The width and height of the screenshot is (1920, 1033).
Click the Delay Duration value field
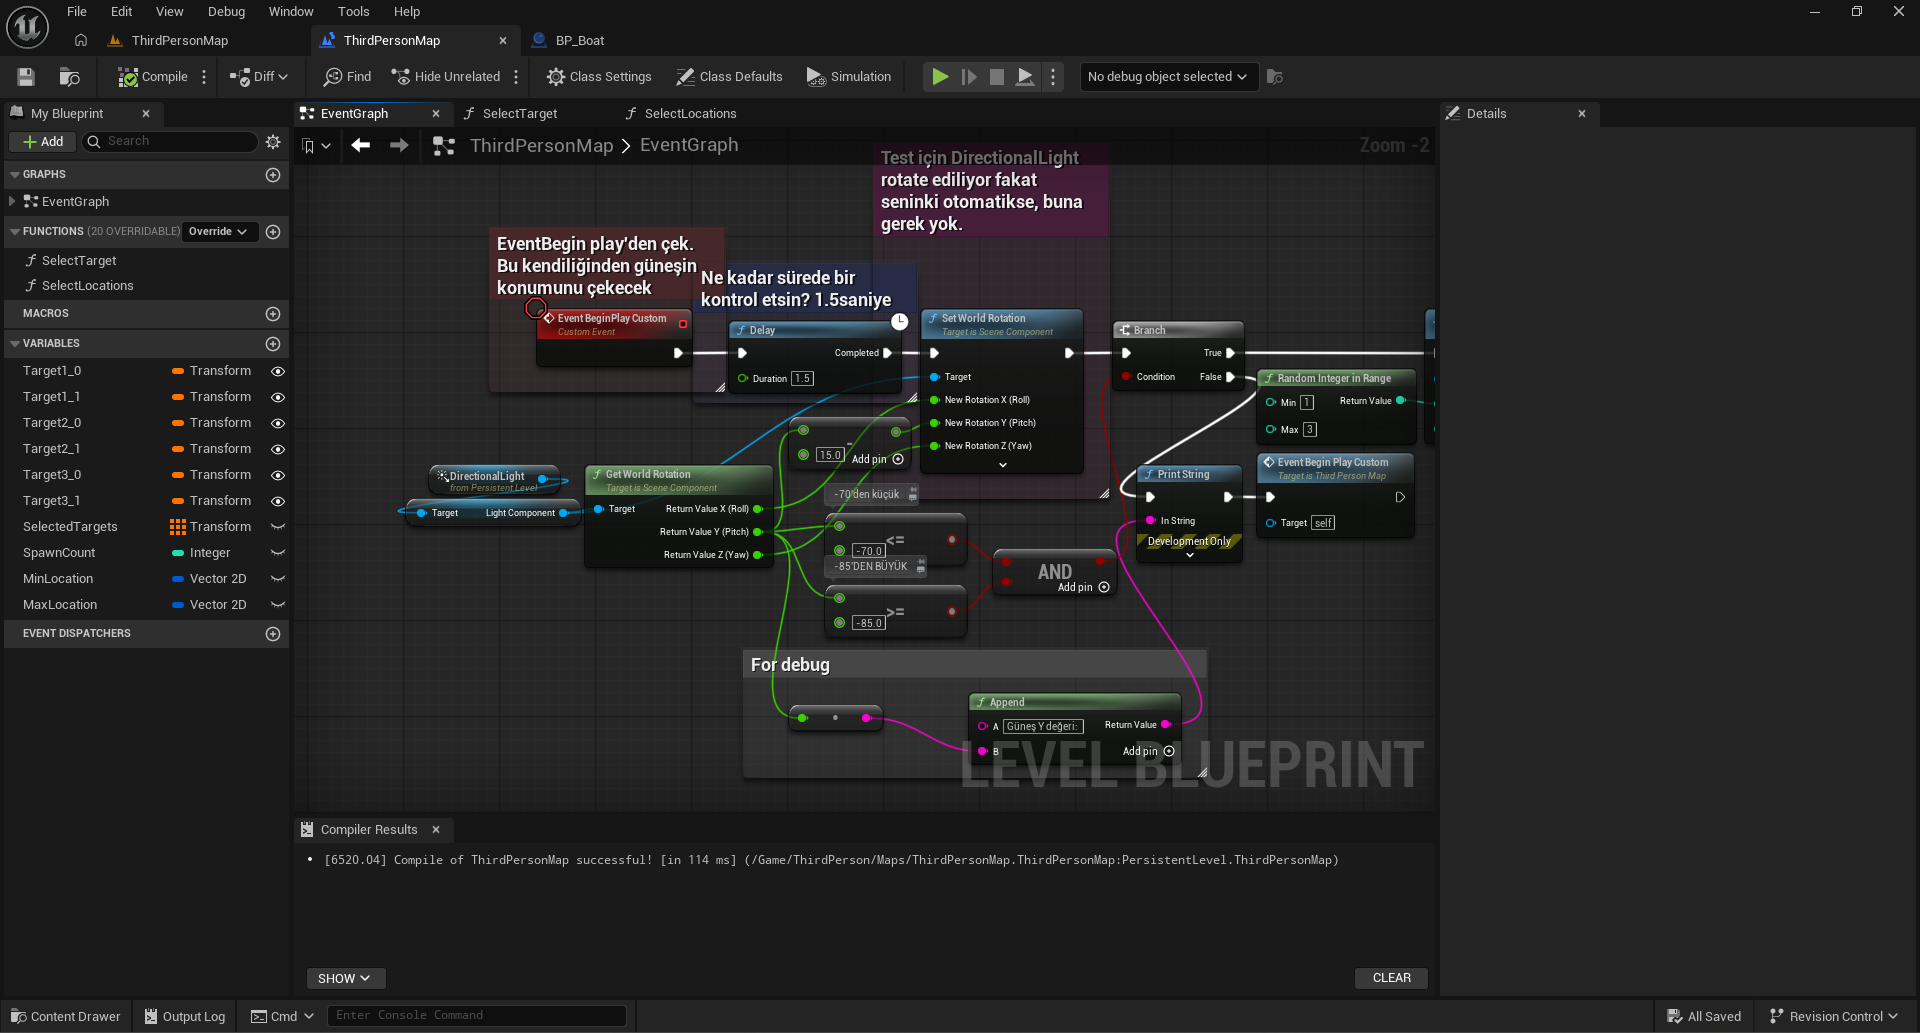tap(803, 379)
